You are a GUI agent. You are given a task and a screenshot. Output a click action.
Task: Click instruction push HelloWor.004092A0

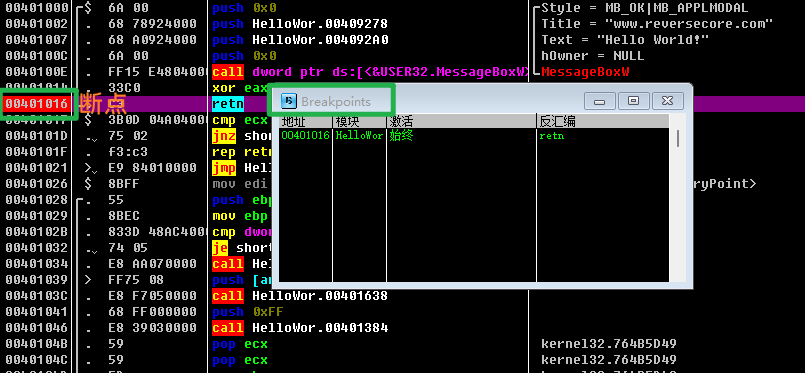[300, 40]
